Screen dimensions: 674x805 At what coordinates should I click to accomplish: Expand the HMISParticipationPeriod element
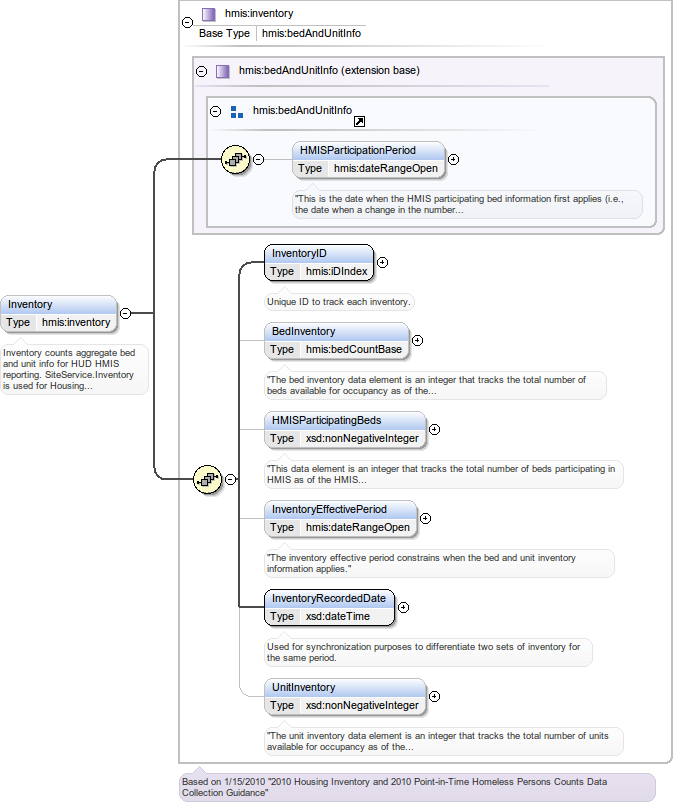pyautogui.click(x=453, y=159)
